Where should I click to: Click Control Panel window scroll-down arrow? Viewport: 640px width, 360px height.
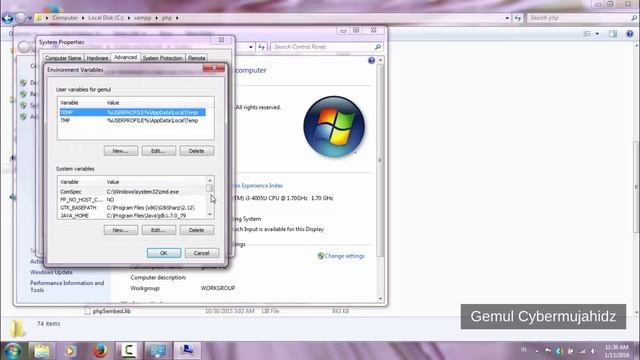click(380, 299)
